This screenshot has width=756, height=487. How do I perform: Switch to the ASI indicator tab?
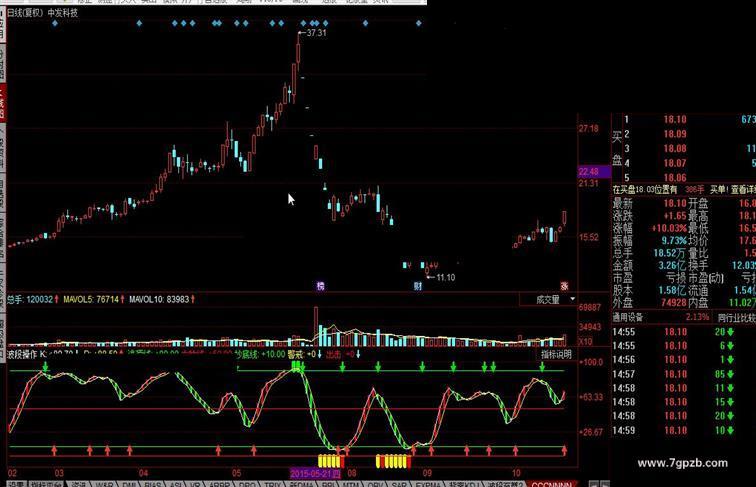[x=176, y=484]
